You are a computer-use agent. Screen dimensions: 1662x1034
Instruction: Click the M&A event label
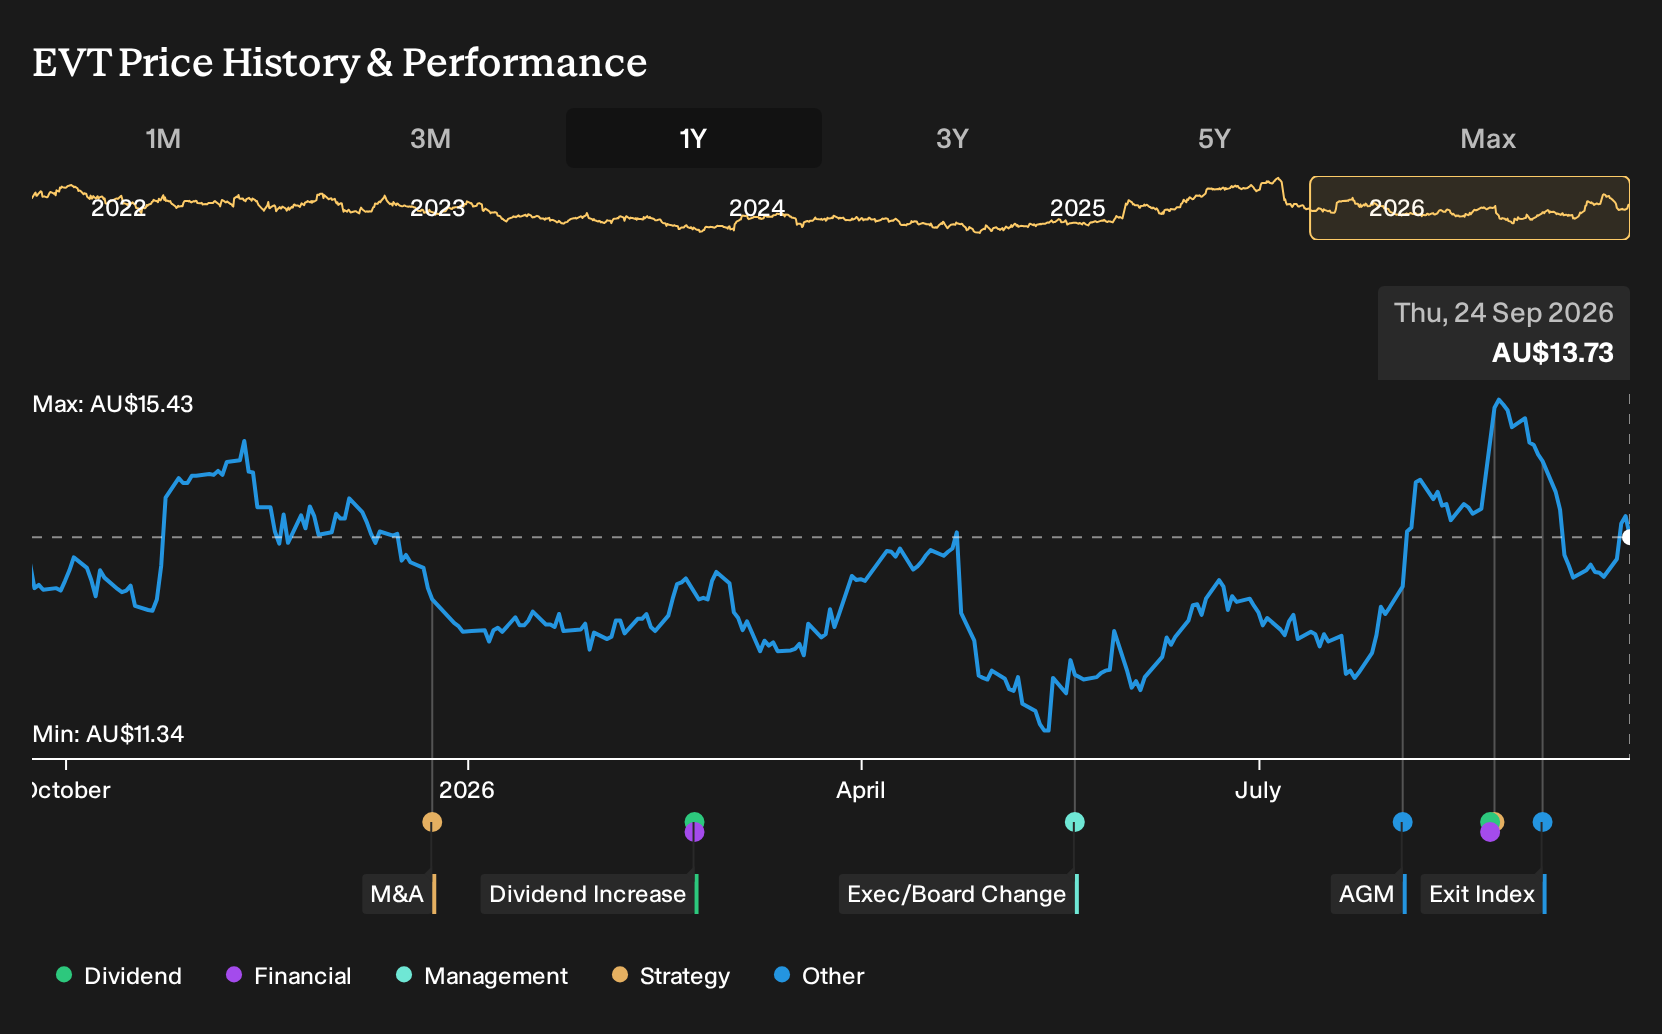pyautogui.click(x=399, y=894)
